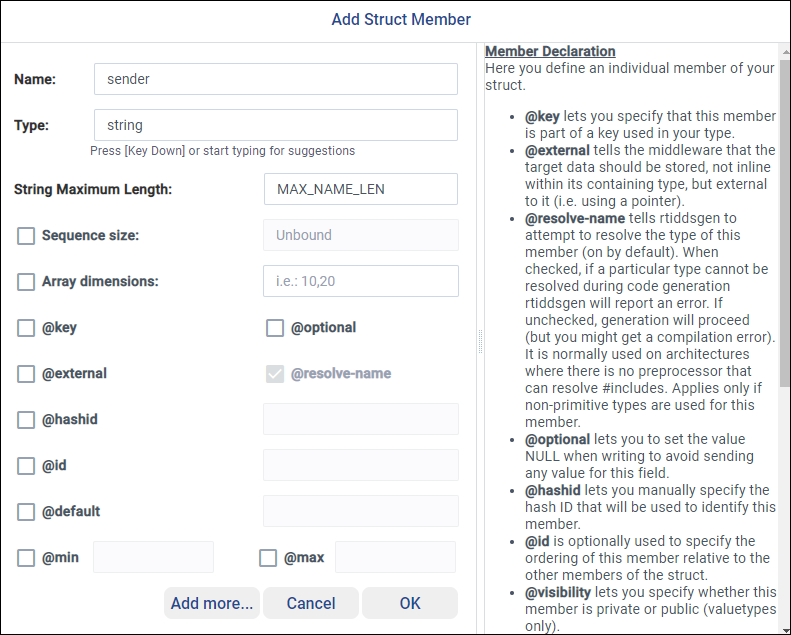Check the @external option
The width and height of the screenshot is (791, 635).
(26, 374)
